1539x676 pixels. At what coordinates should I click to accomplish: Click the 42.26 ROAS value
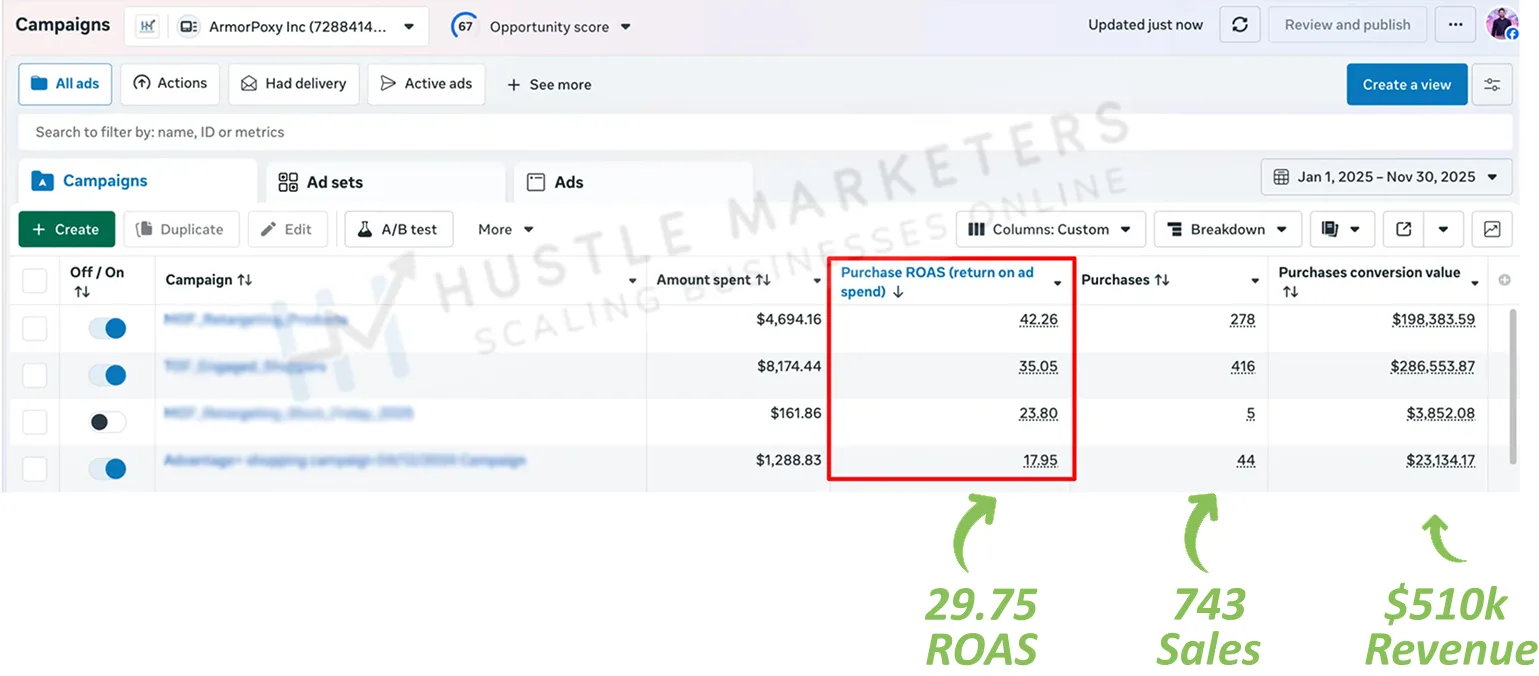[1038, 320]
